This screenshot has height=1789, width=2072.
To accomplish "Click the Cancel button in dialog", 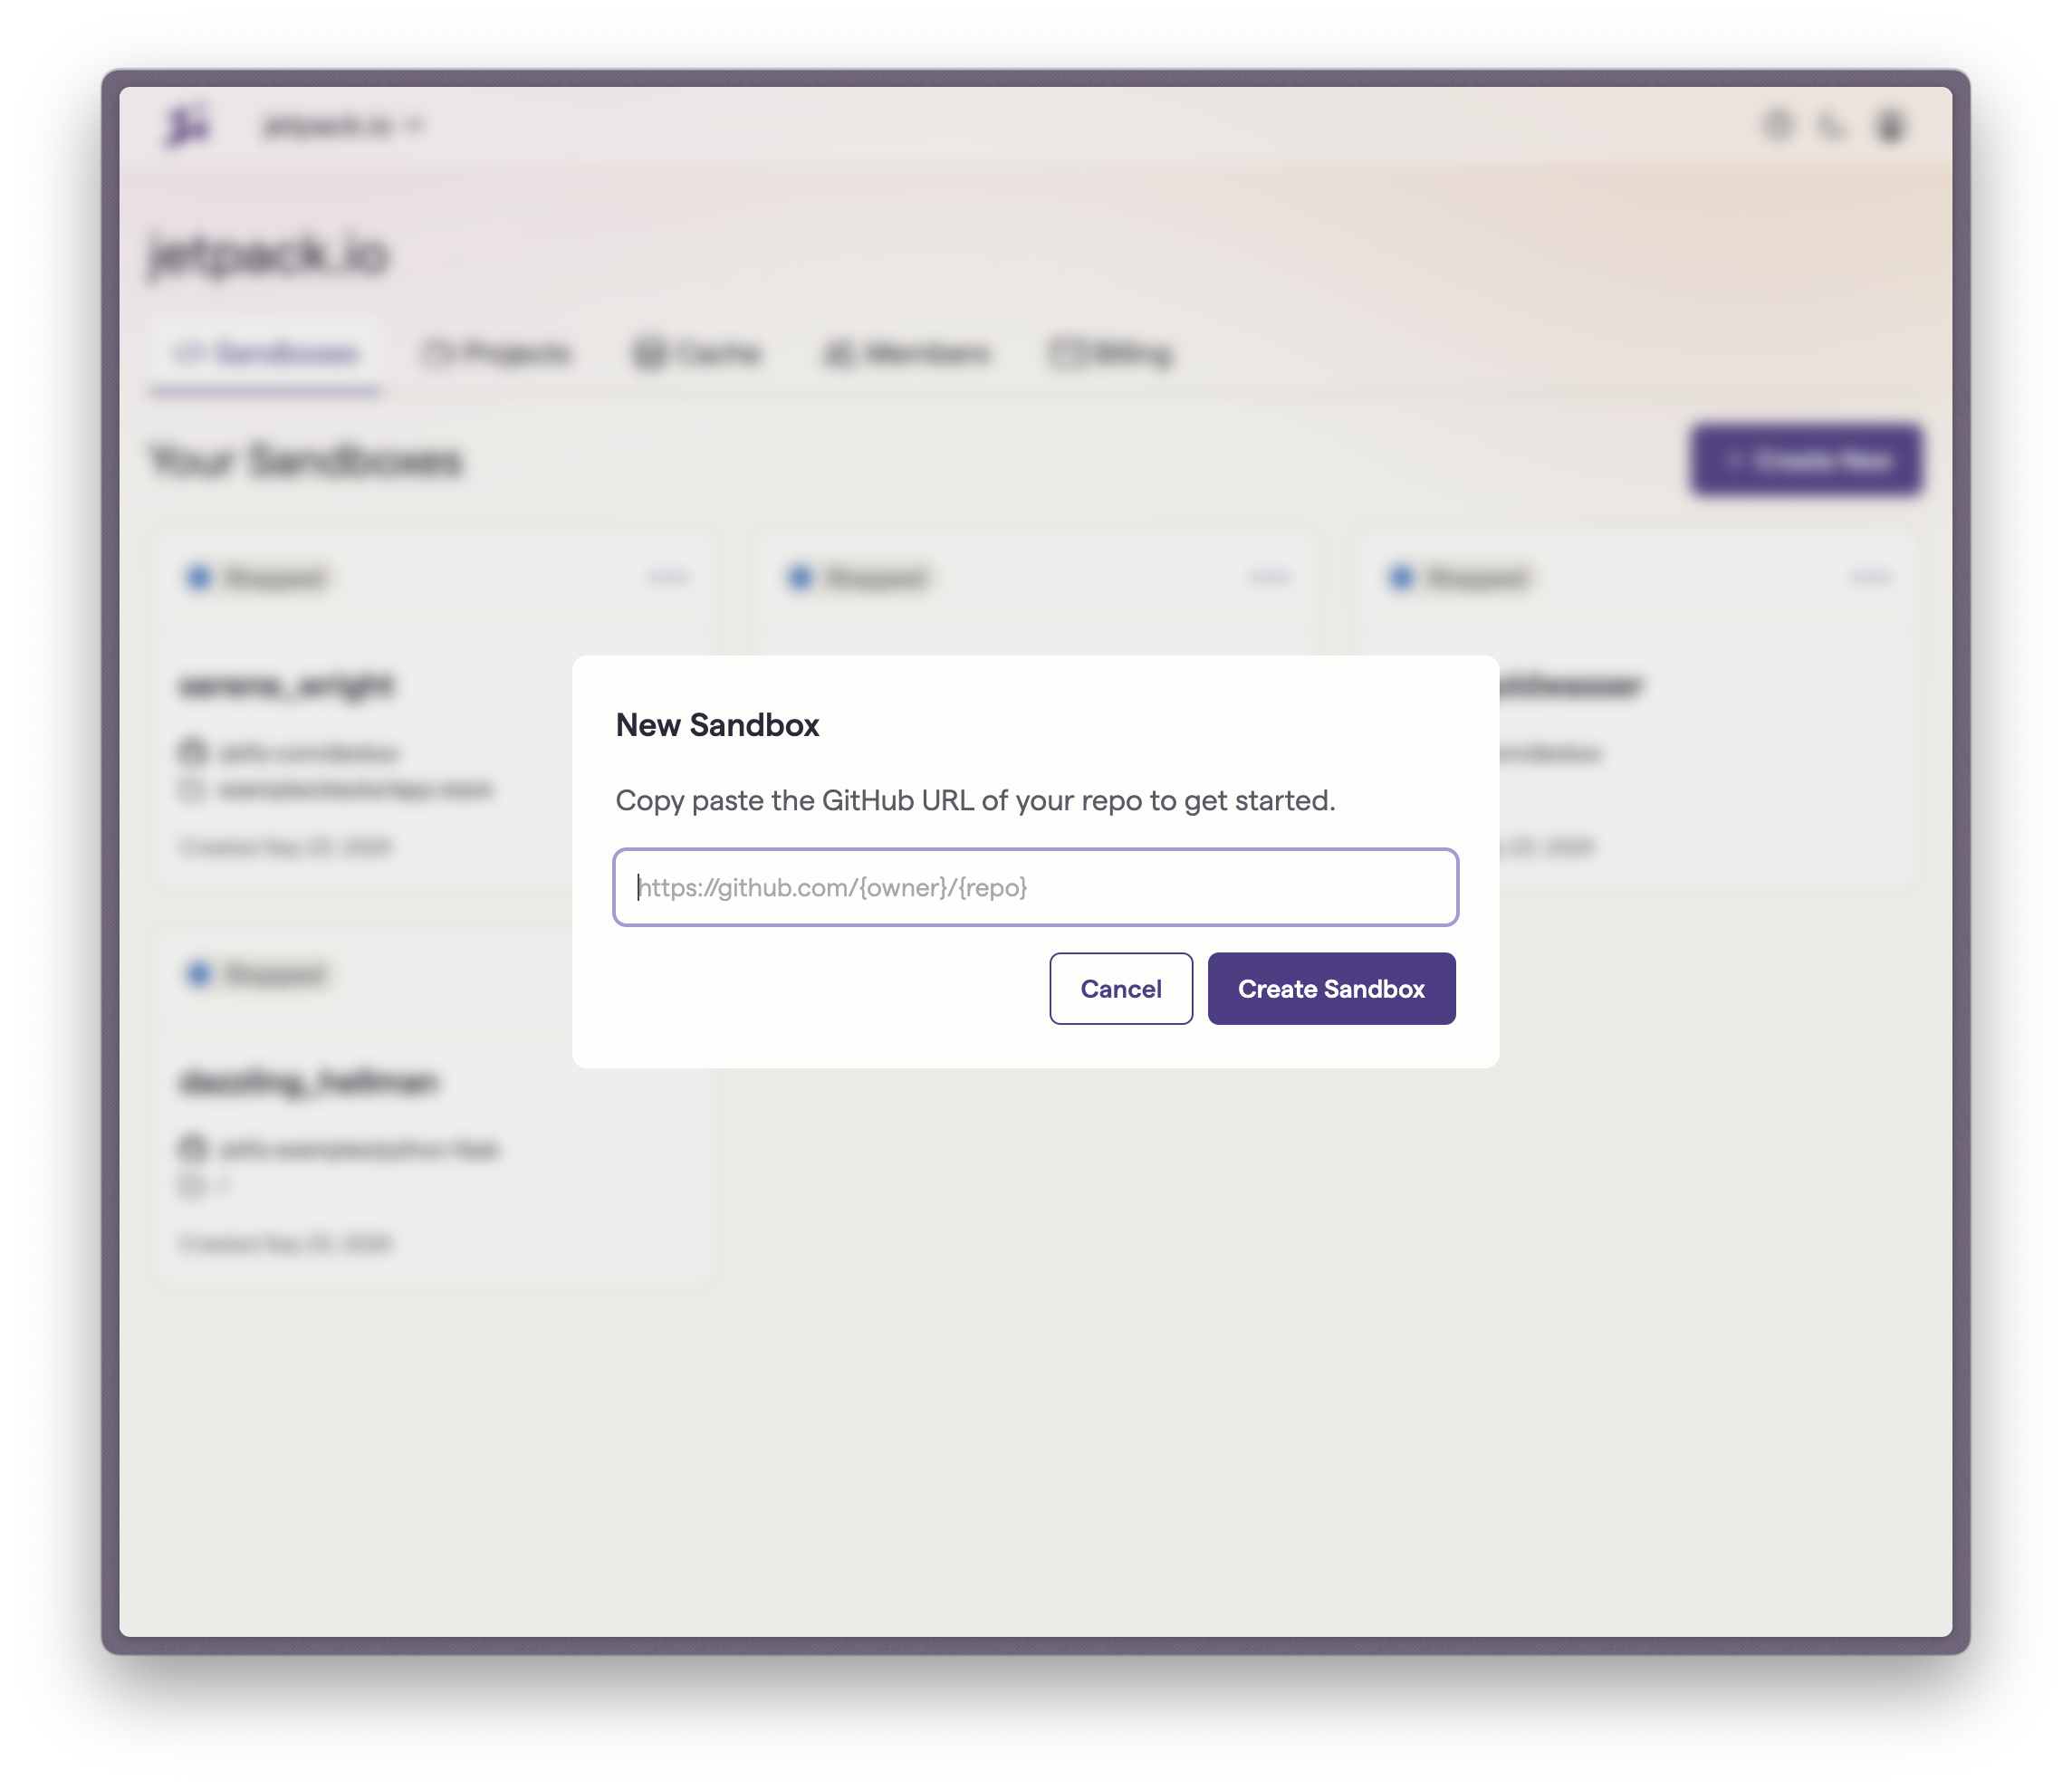I will coord(1122,988).
